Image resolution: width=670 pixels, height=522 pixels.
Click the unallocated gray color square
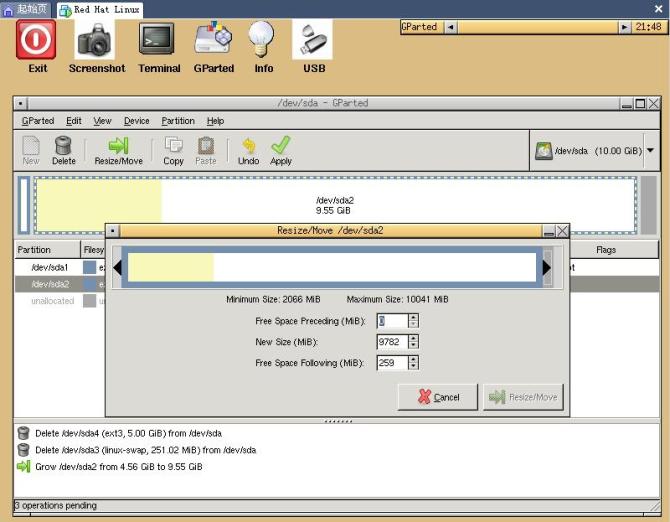pos(89,301)
